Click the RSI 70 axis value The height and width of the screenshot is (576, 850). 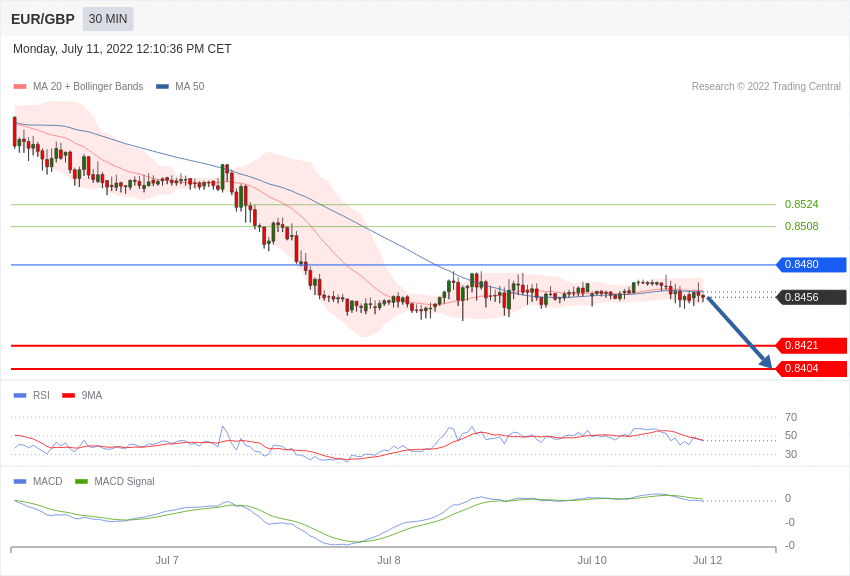791,417
